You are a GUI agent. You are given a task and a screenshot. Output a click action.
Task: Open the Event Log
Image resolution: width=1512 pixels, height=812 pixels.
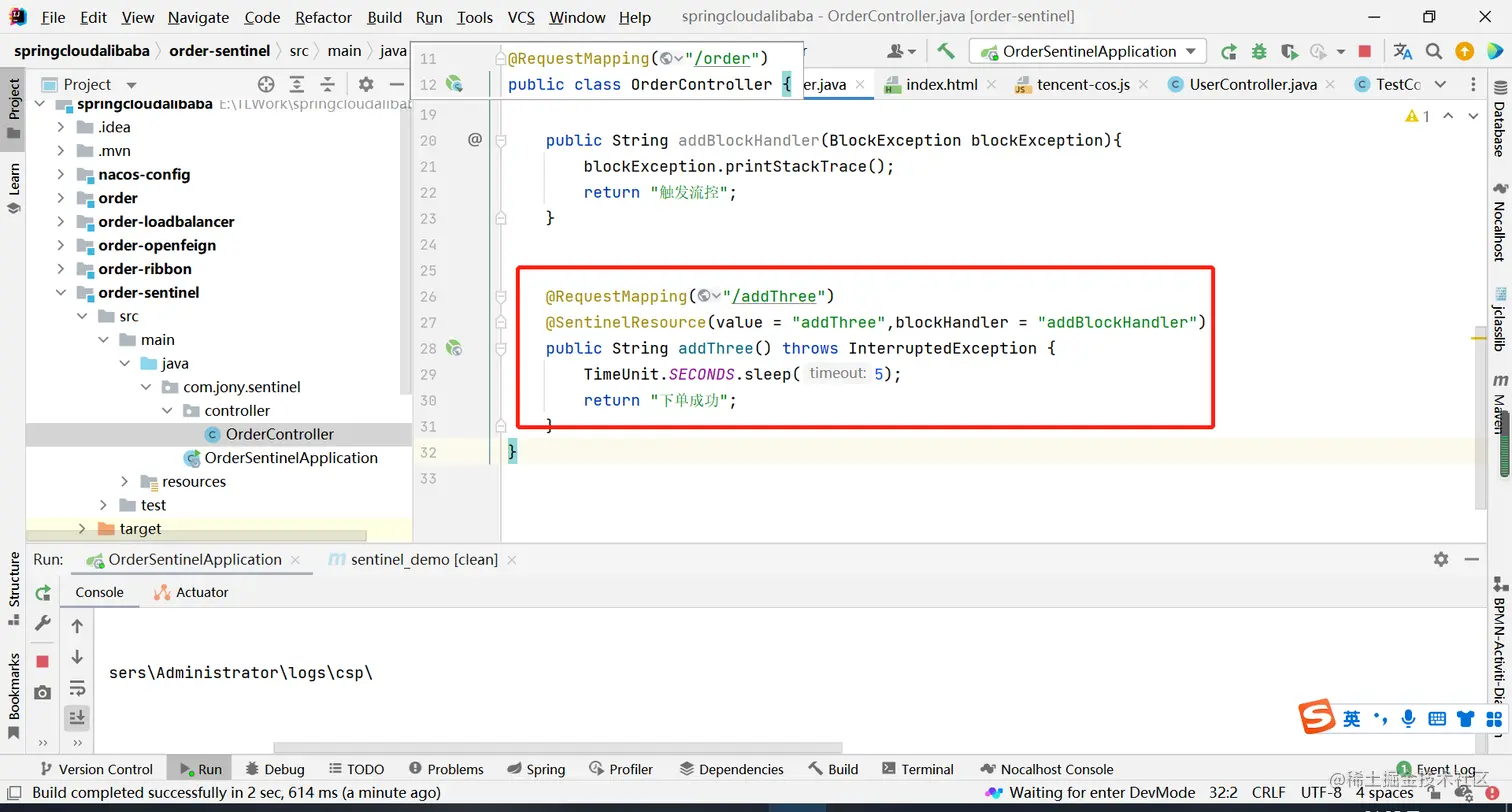(1436, 769)
